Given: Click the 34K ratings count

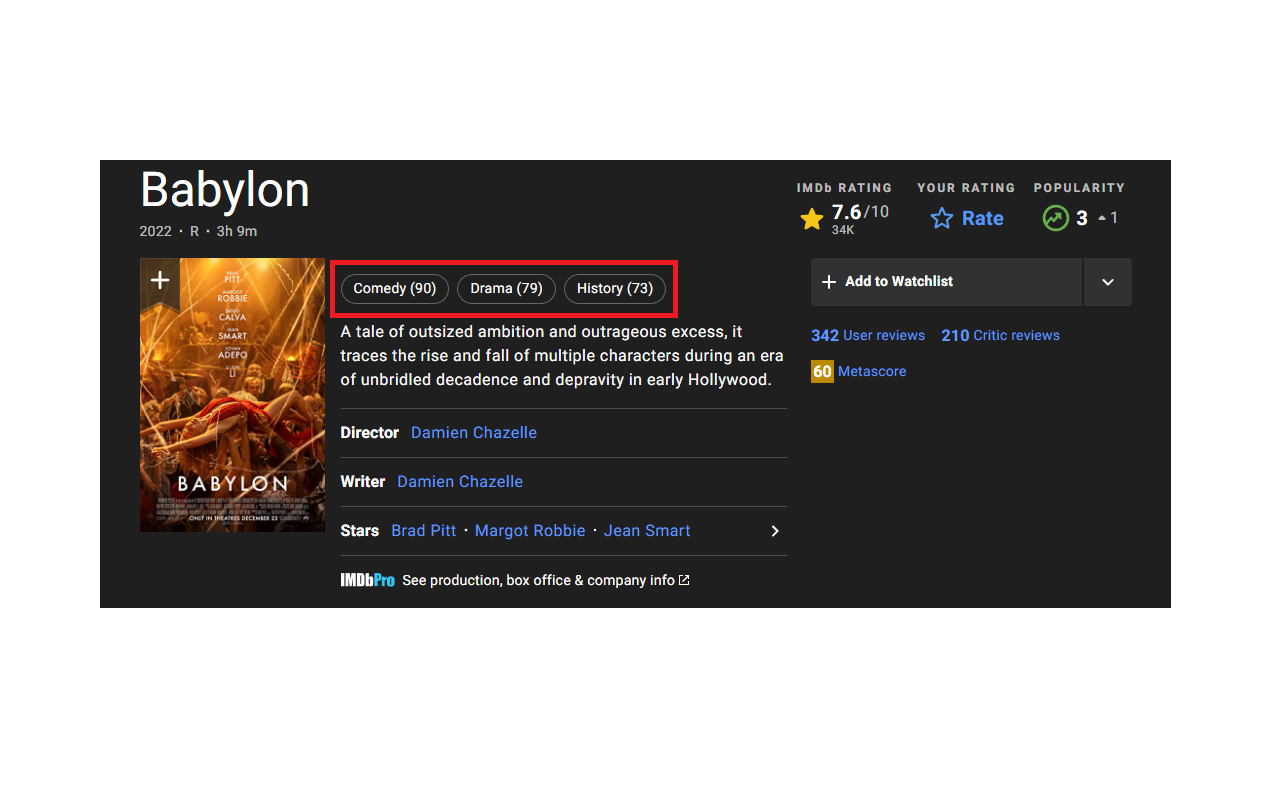Looking at the screenshot, I should (x=843, y=230).
